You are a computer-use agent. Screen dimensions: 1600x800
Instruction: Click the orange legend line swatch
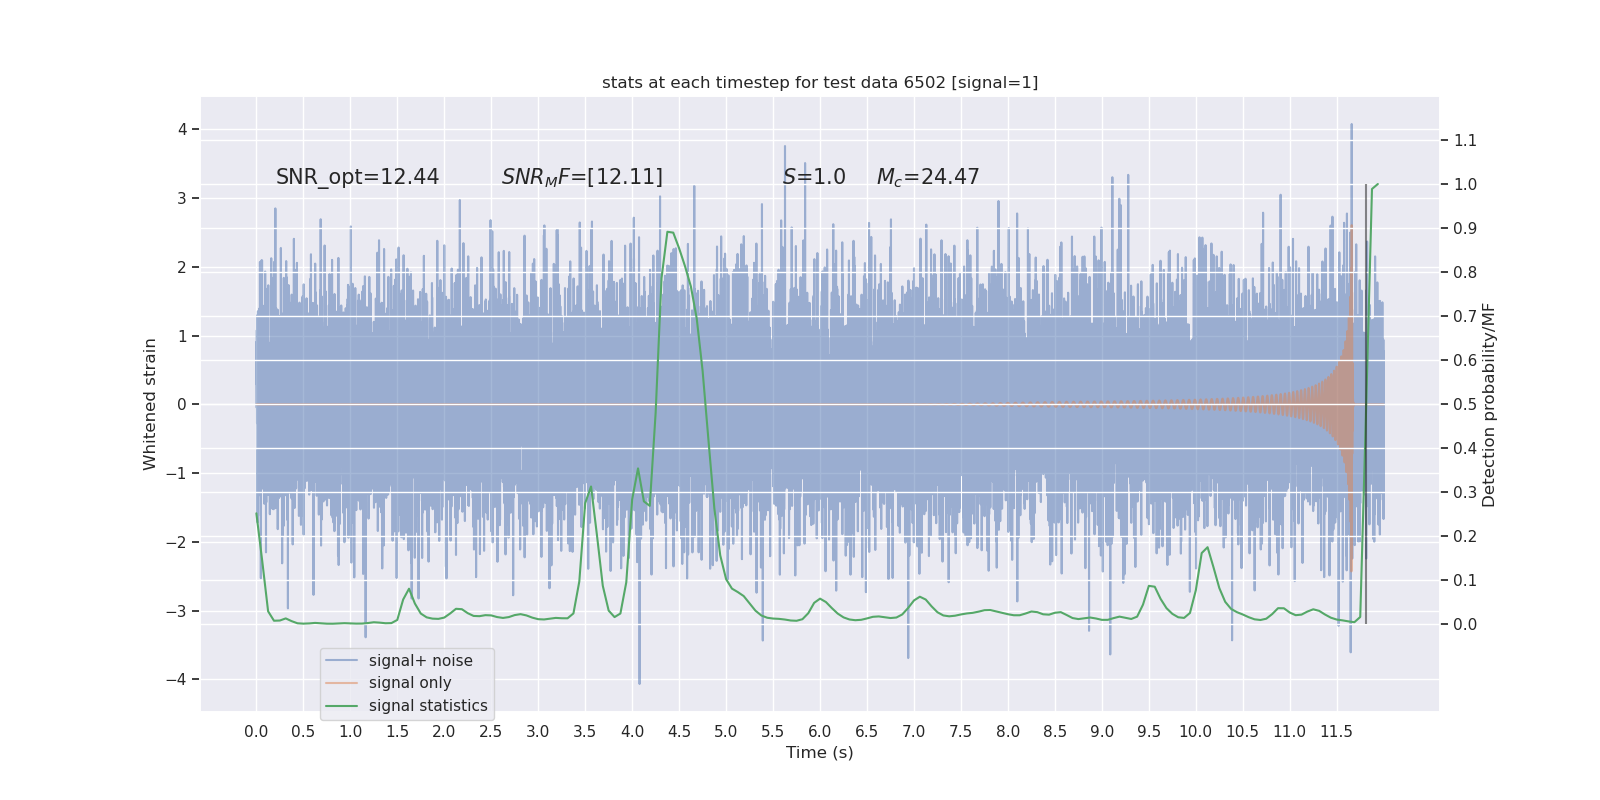341,683
